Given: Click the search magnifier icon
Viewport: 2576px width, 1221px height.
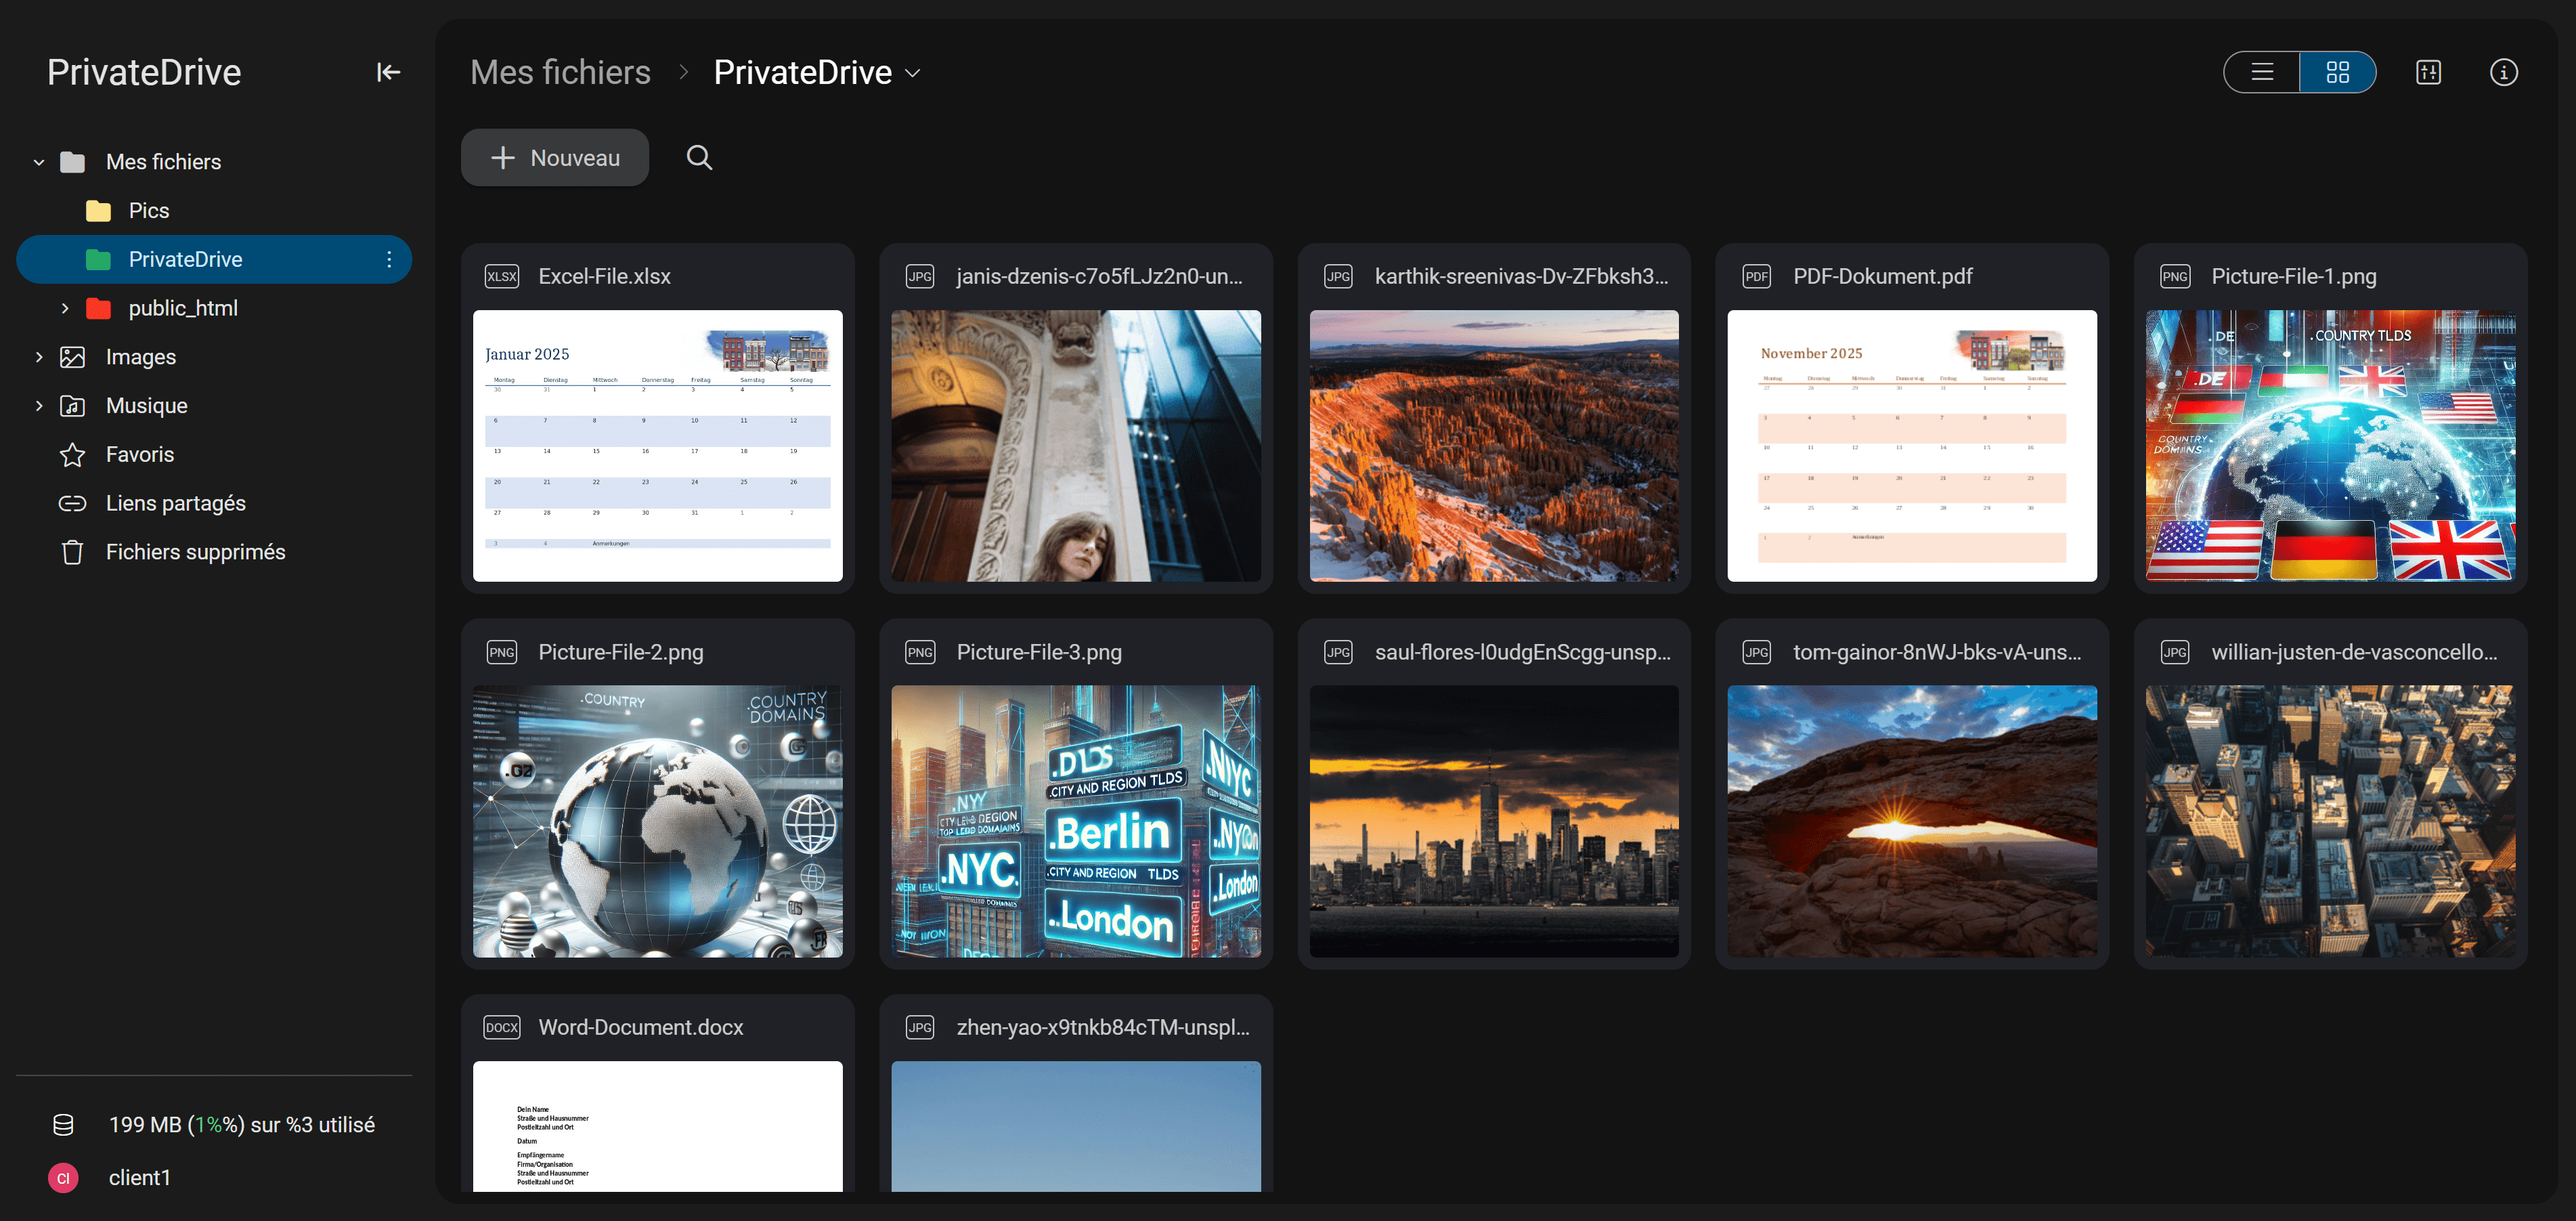Looking at the screenshot, I should click(699, 158).
